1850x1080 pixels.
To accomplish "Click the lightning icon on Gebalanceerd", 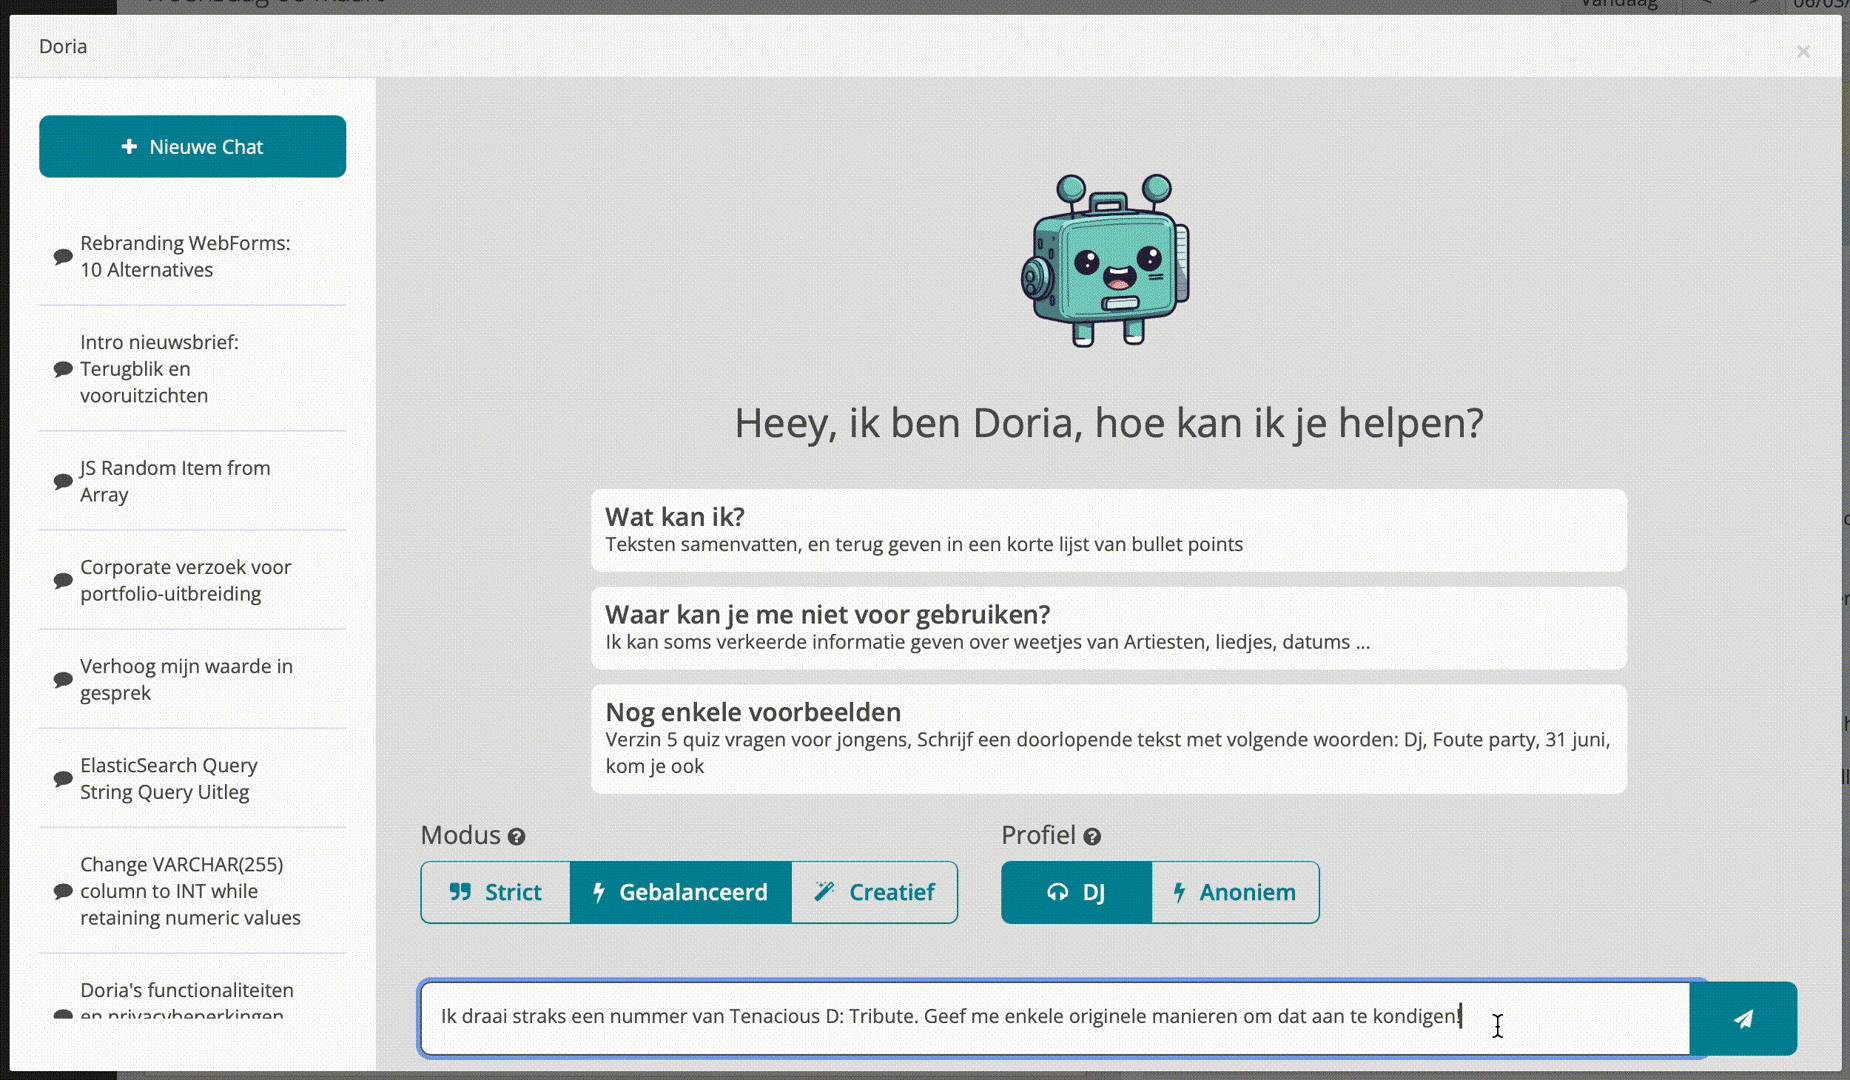I will click(599, 892).
